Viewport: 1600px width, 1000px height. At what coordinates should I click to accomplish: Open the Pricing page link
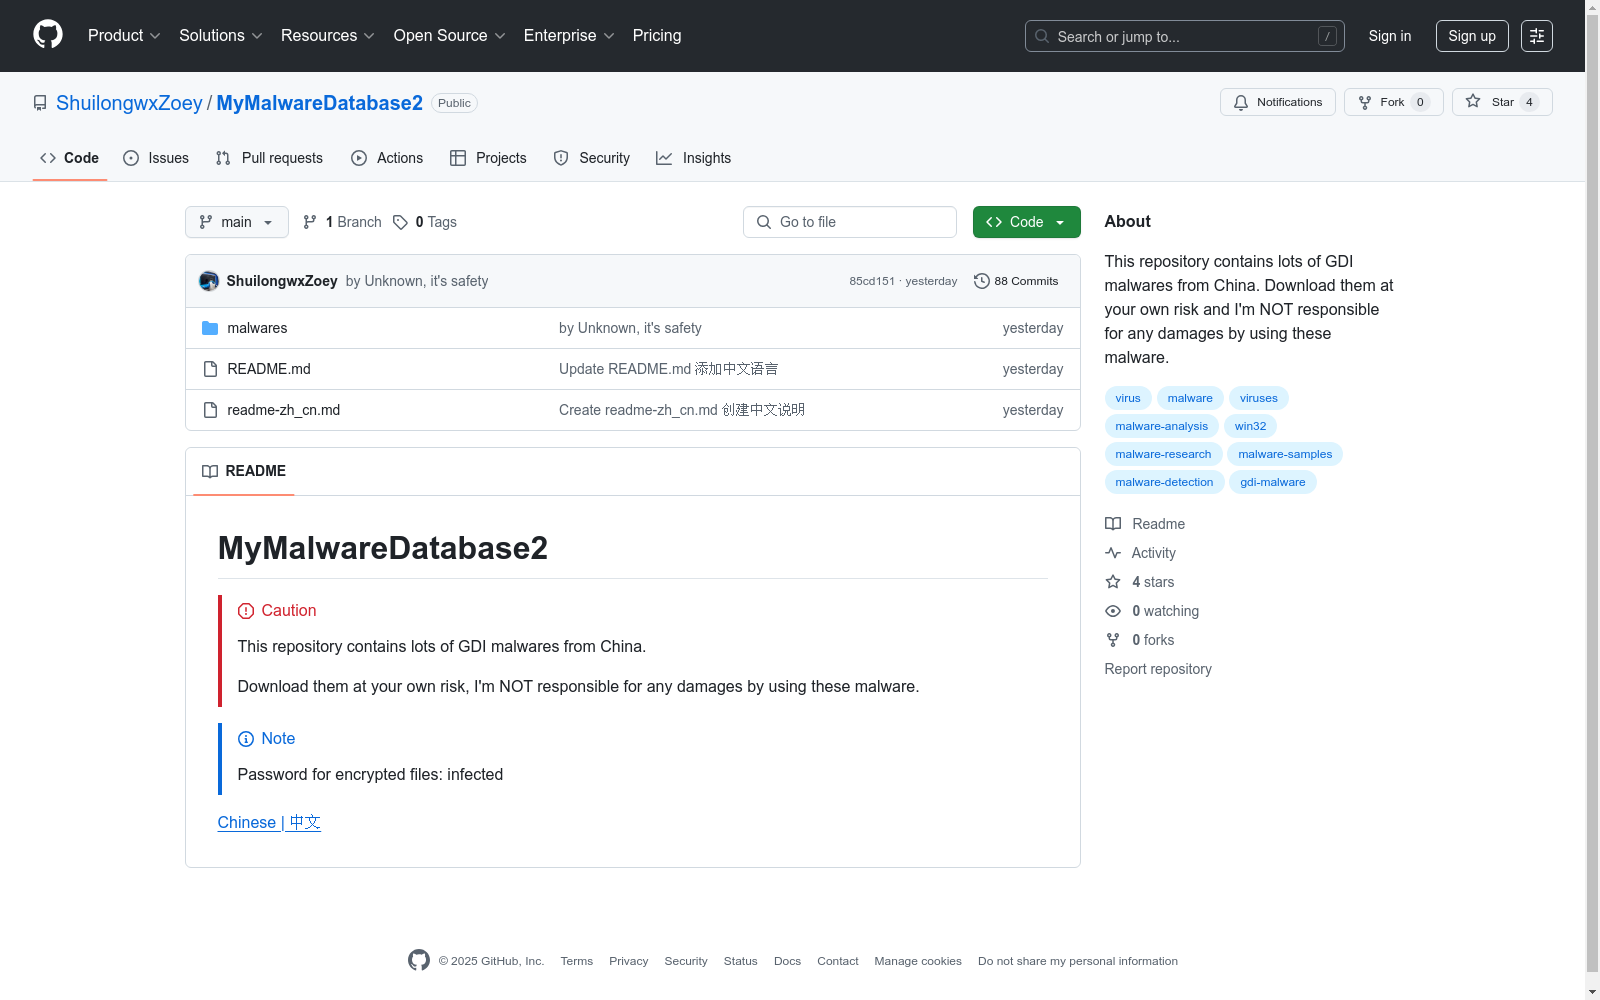[657, 35]
